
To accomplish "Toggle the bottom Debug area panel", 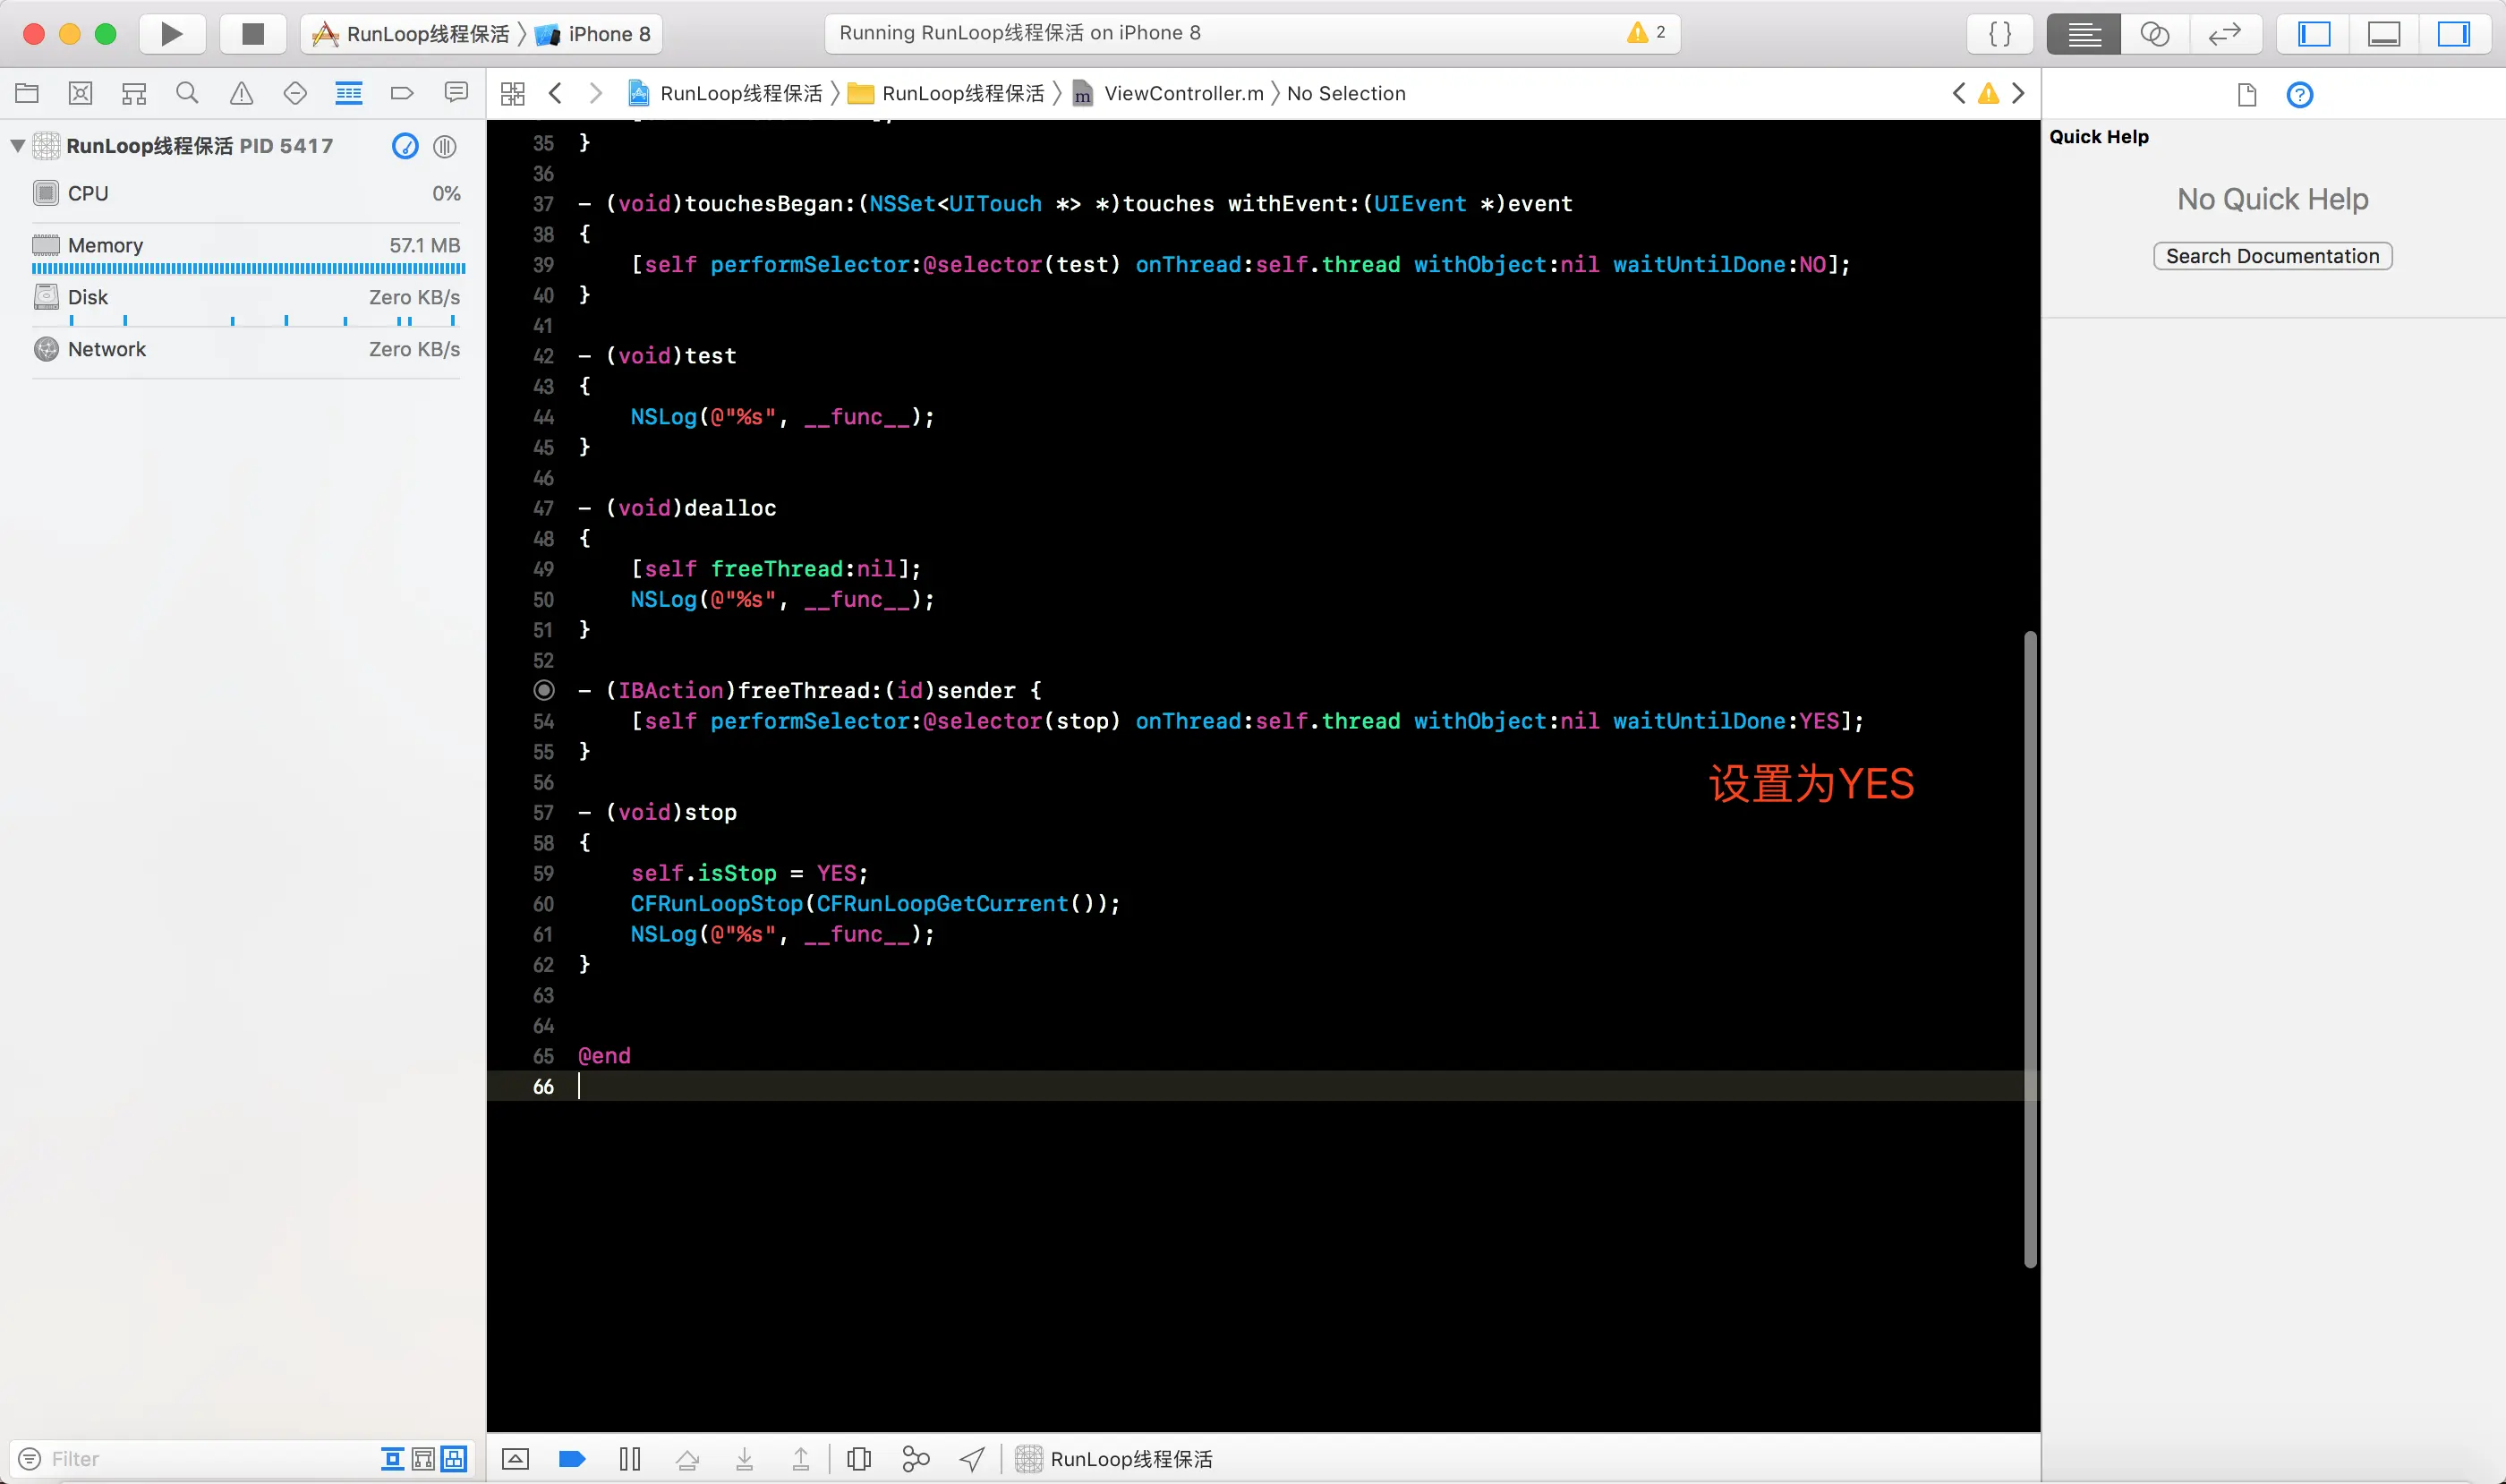I will [2384, 34].
